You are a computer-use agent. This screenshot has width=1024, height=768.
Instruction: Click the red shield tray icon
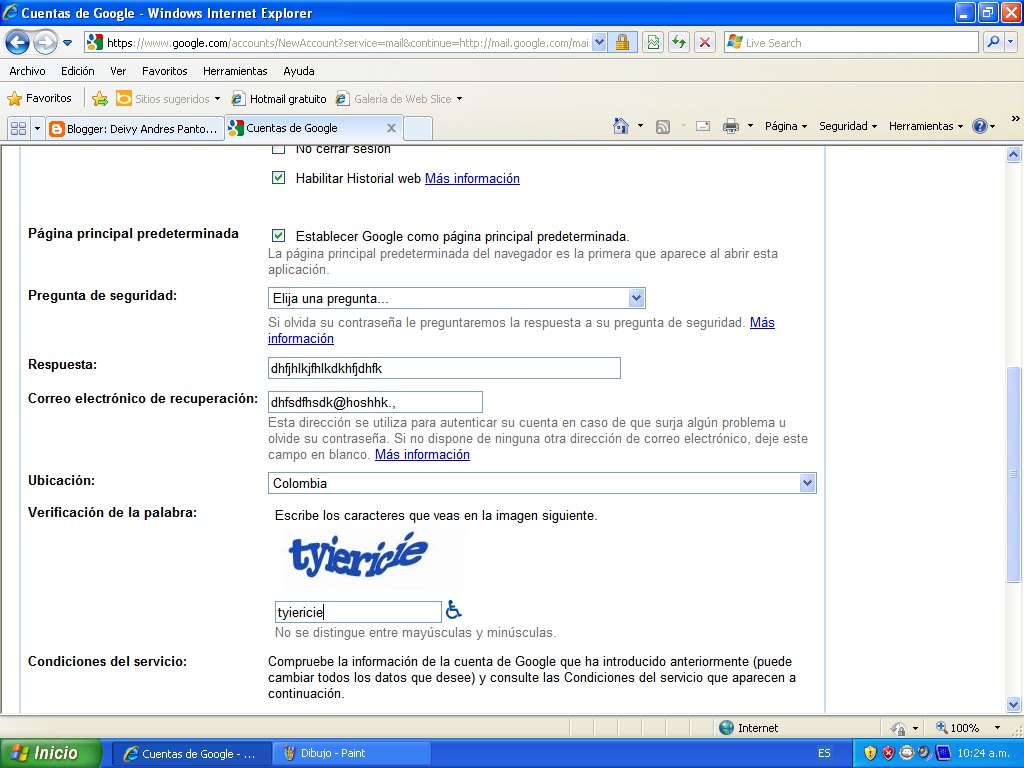click(x=888, y=753)
